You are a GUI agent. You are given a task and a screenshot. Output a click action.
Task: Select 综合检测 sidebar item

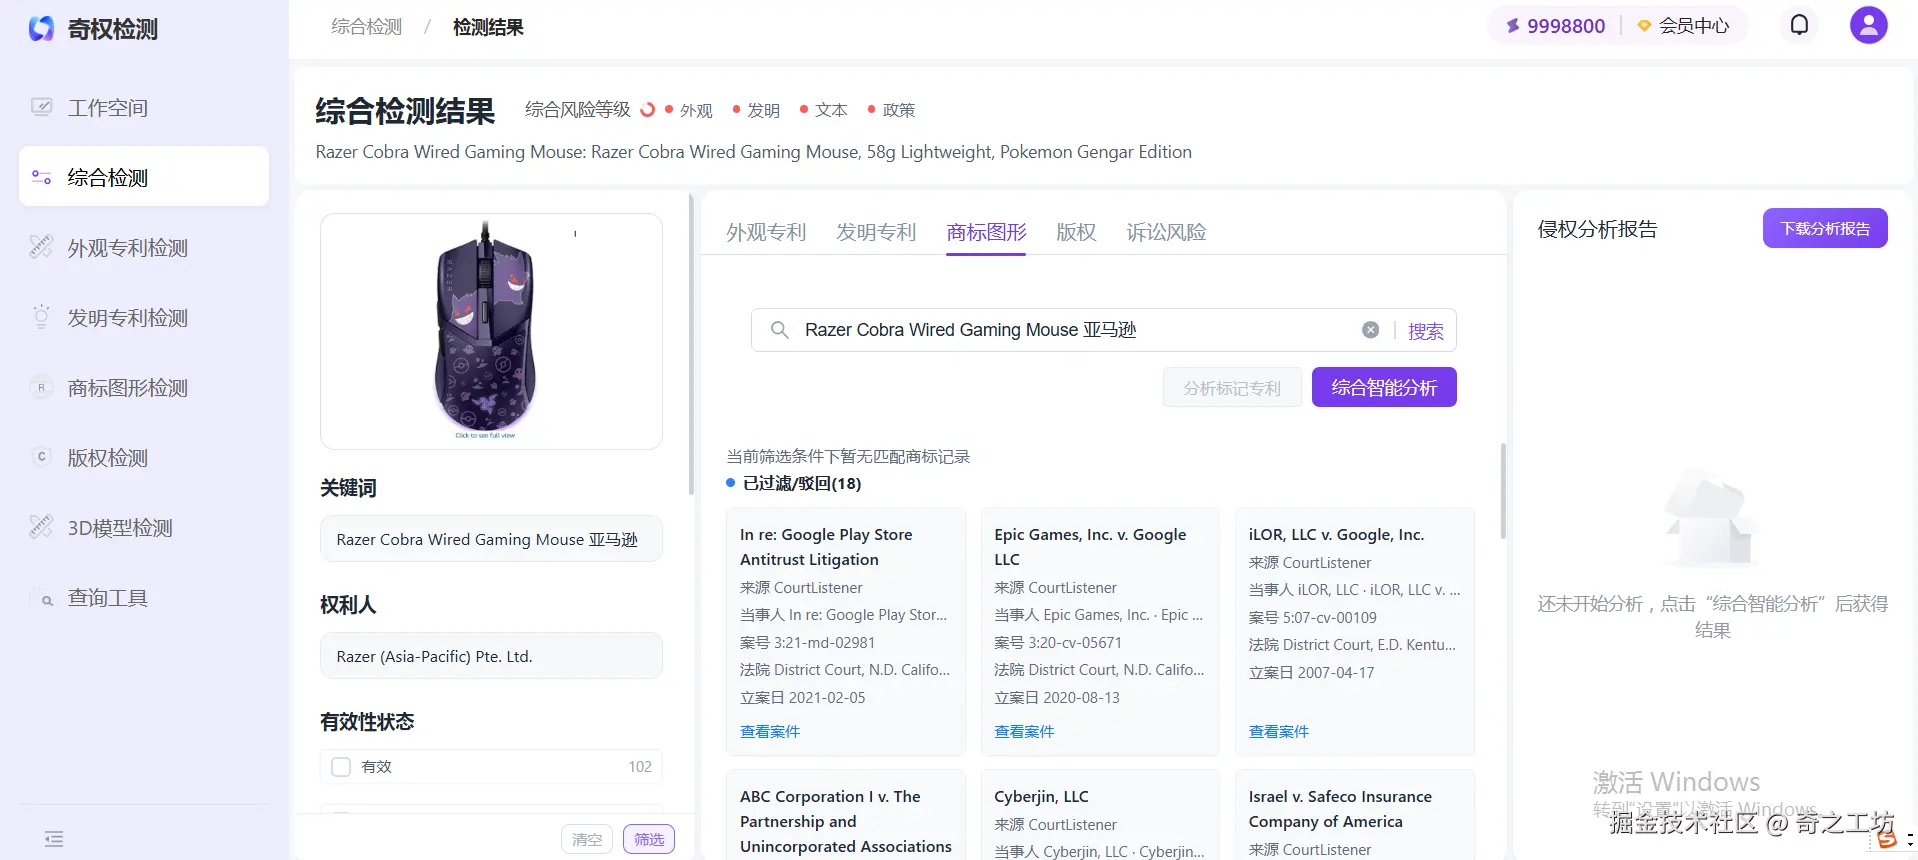pyautogui.click(x=144, y=177)
